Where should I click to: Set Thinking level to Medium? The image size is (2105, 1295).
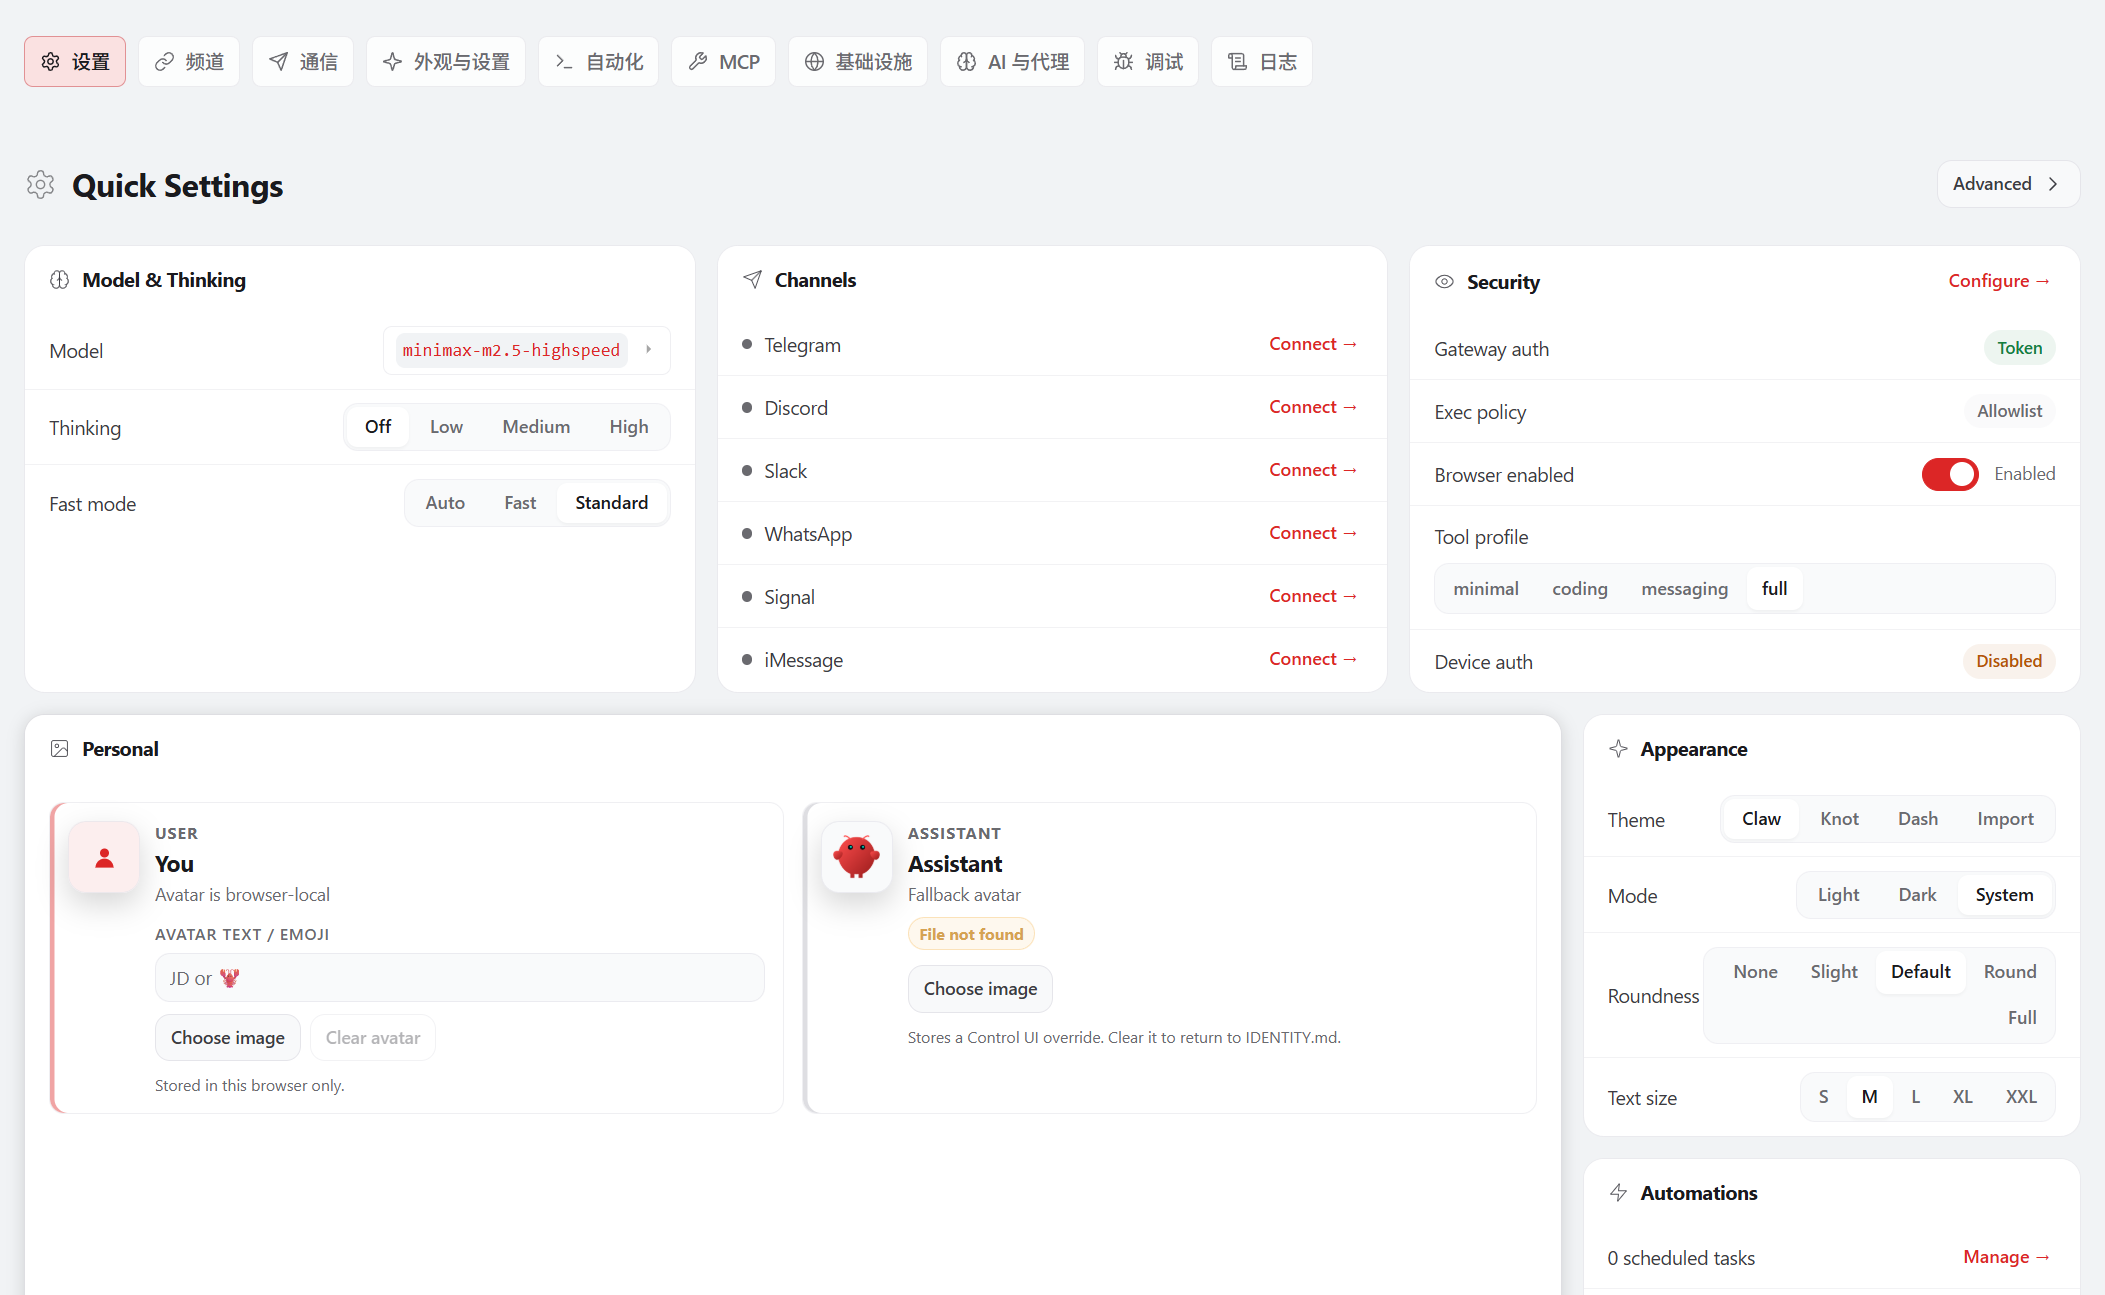(x=536, y=427)
